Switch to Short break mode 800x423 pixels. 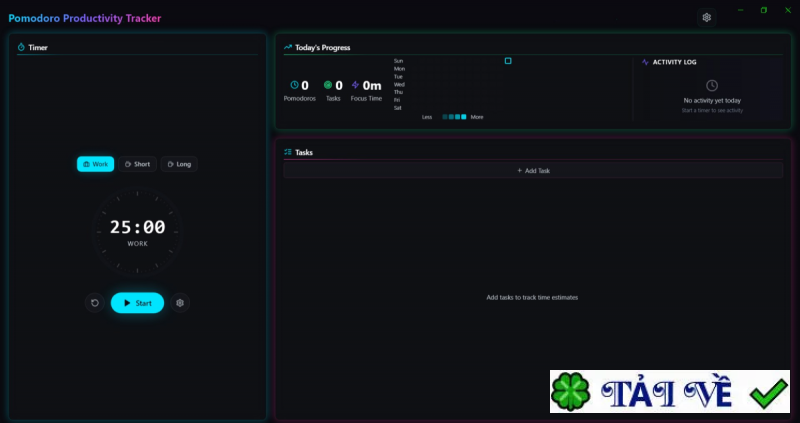(137, 164)
